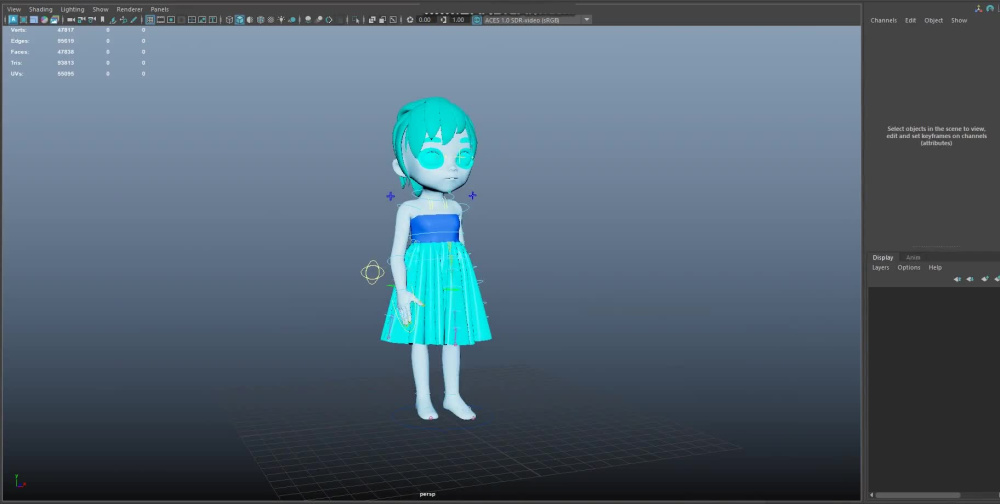
Task: Click the Motion Blur icon
Action: coord(319,20)
